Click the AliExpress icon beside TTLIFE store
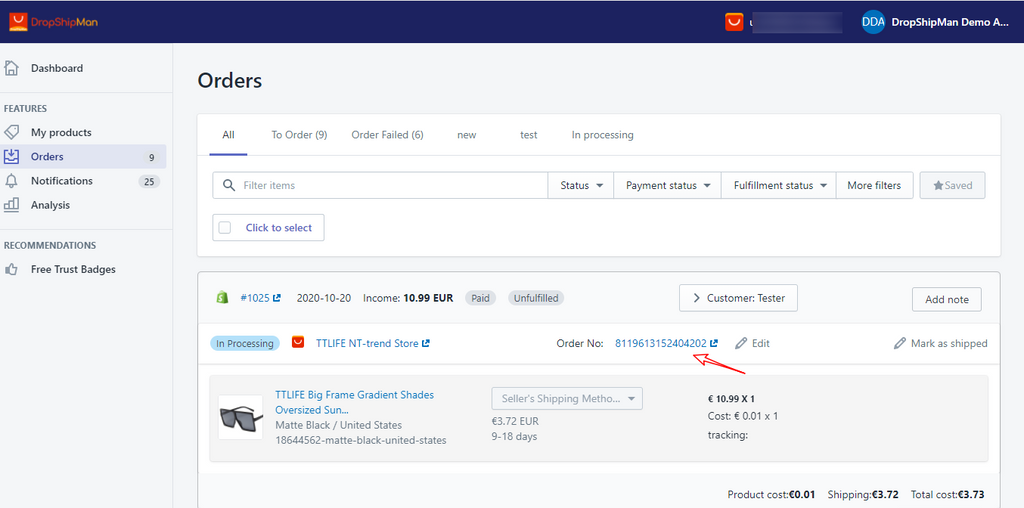The width and height of the screenshot is (1024, 508). coord(298,343)
